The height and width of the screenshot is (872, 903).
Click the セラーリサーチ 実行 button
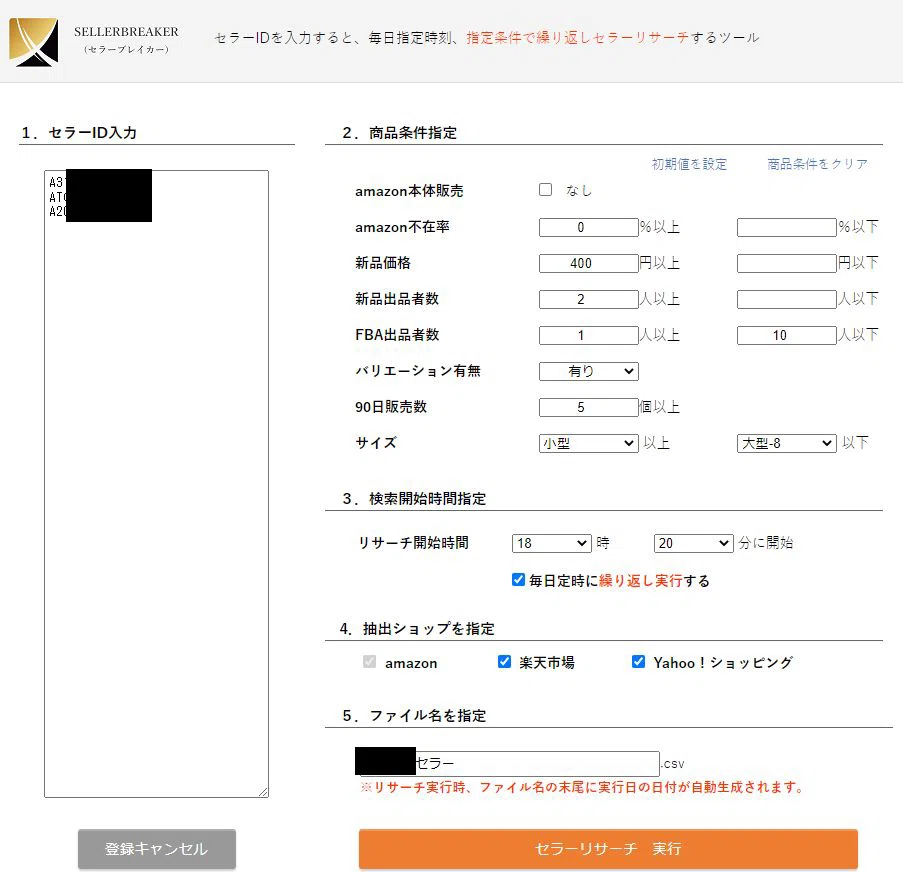coord(608,848)
